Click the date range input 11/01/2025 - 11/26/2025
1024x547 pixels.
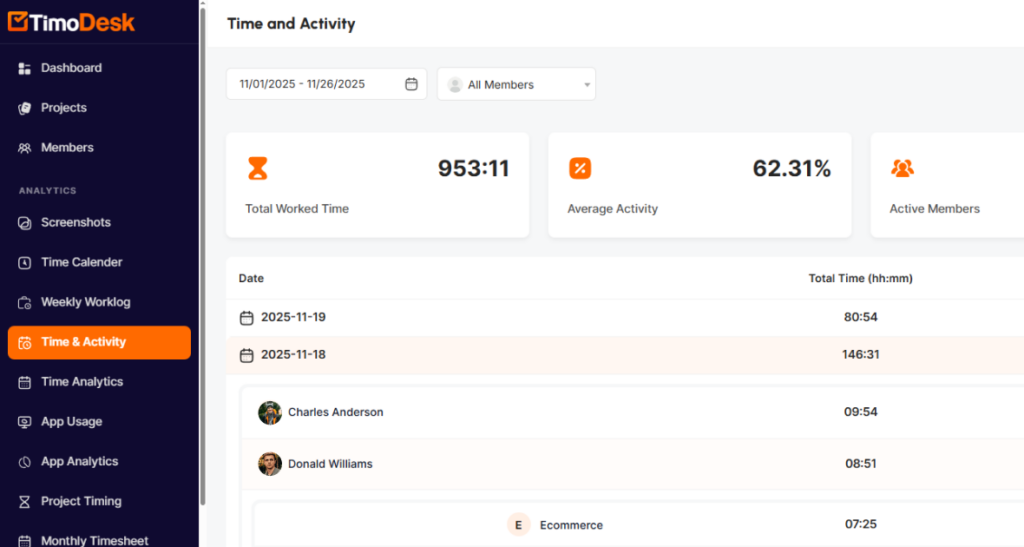point(327,84)
